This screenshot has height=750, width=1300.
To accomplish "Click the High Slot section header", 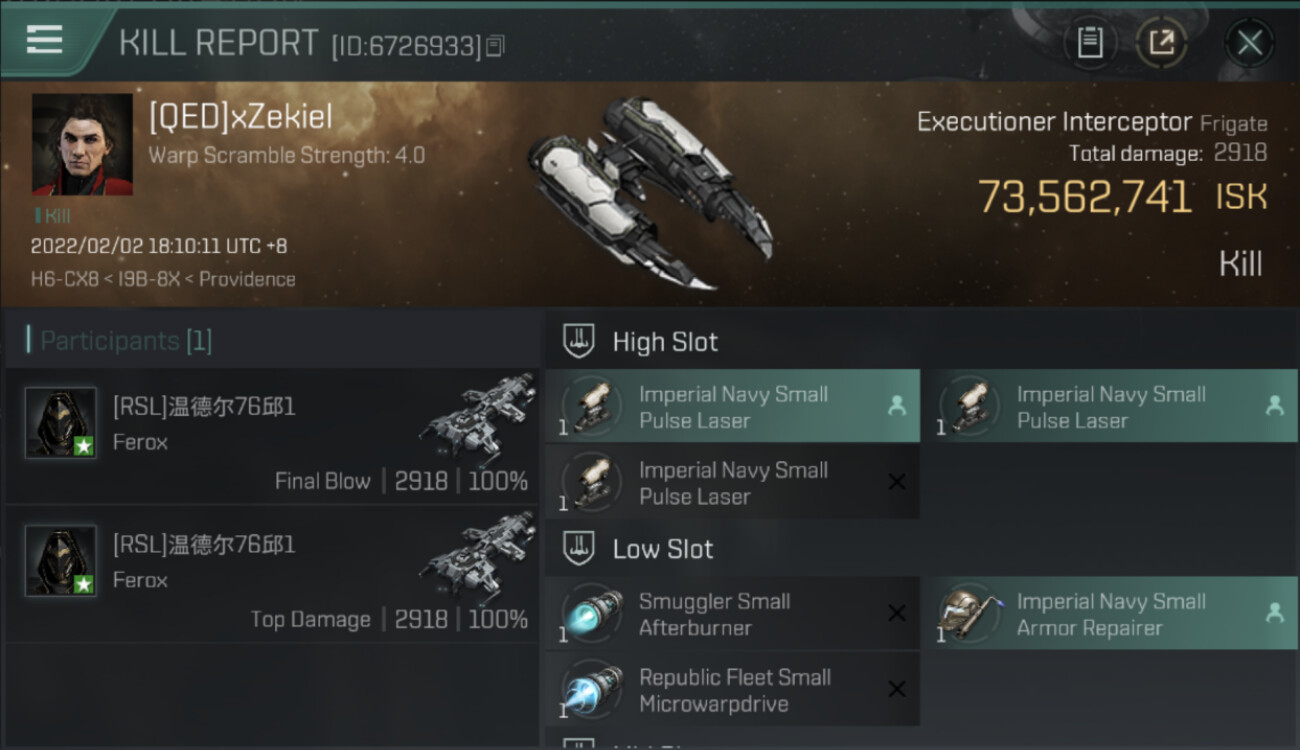I will 665,342.
